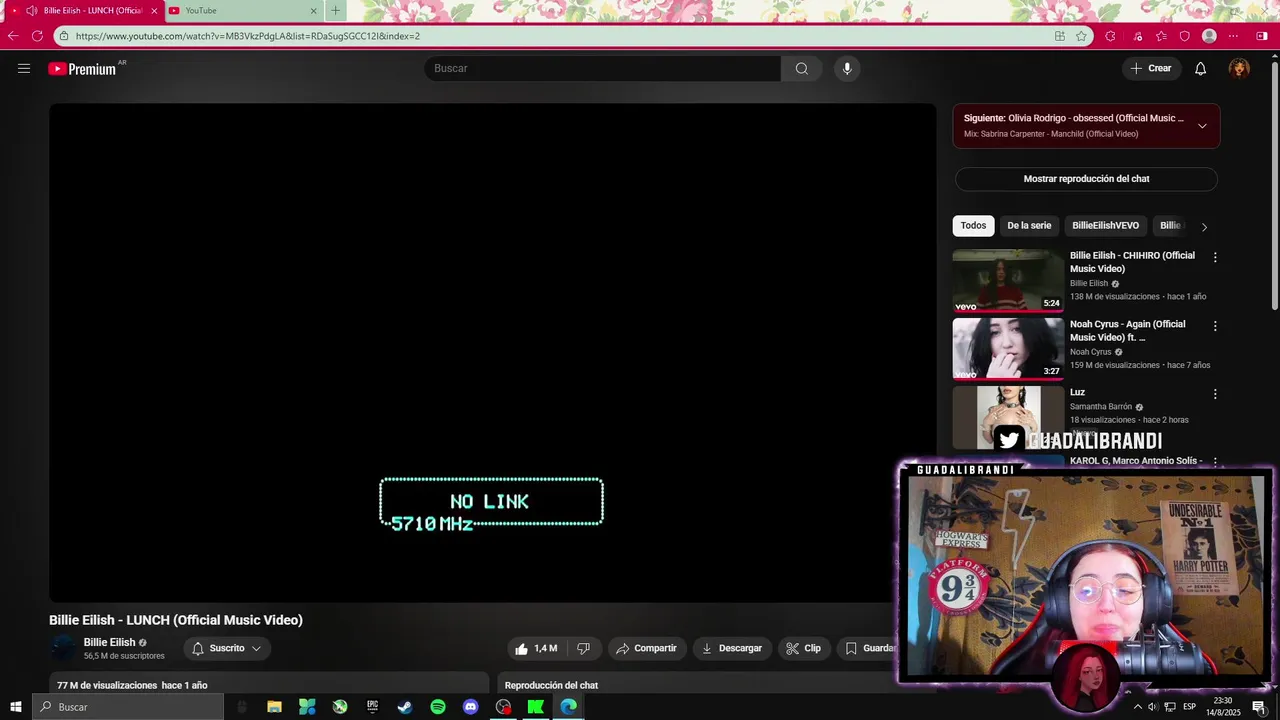Image resolution: width=1280 pixels, height=720 pixels.
Task: Open the YouTube guide hamburger menu
Action: tap(24, 68)
